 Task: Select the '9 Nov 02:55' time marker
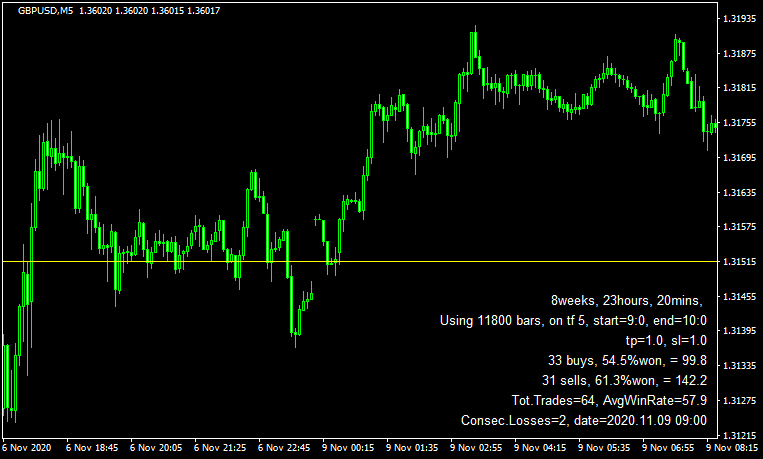[478, 448]
